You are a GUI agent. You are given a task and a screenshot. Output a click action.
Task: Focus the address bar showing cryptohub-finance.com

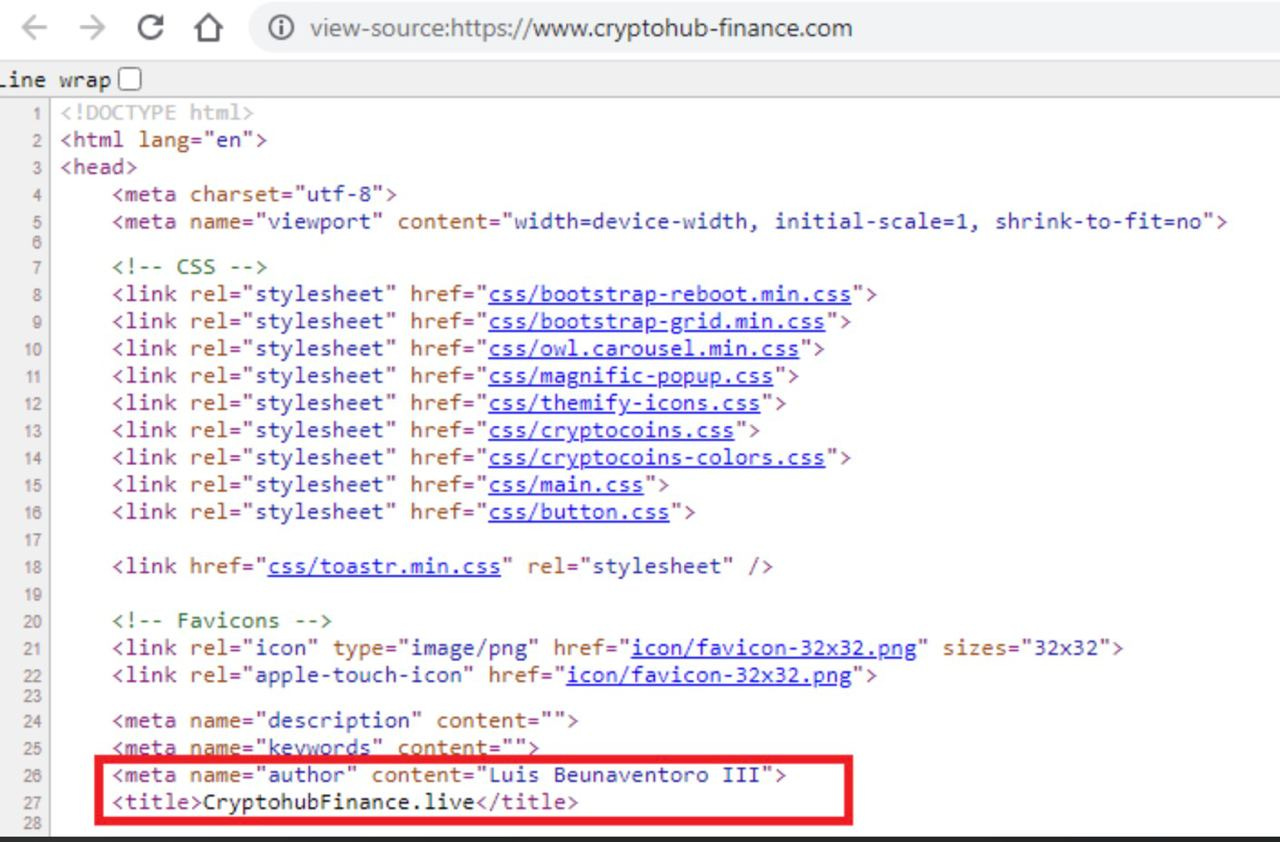(x=764, y=28)
